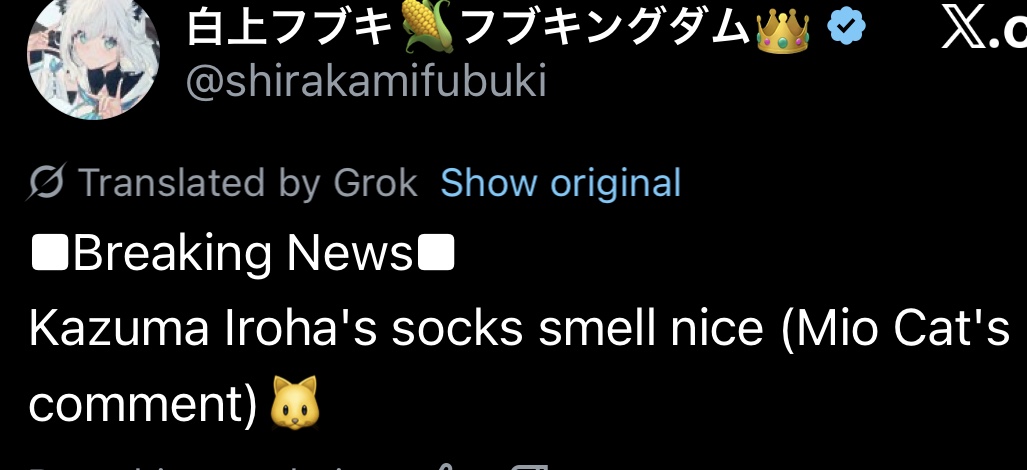Viewport: 1027px width, 470px height.
Task: Click the white square after Breaking News
Action: pyautogui.click(x=436, y=254)
